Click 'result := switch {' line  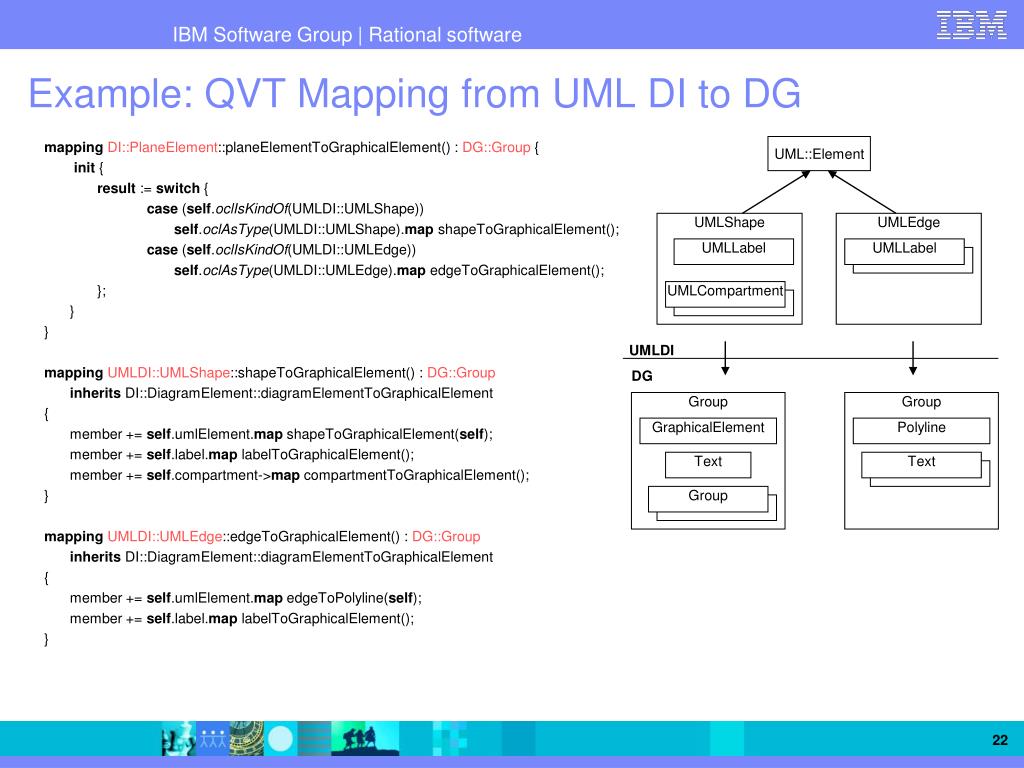point(153,188)
